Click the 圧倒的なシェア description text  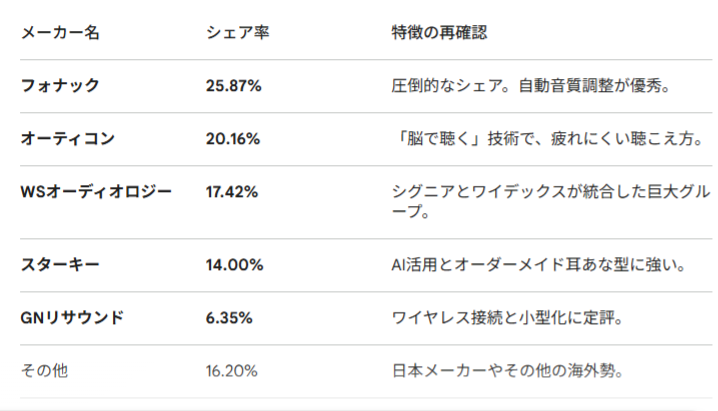coord(529,86)
